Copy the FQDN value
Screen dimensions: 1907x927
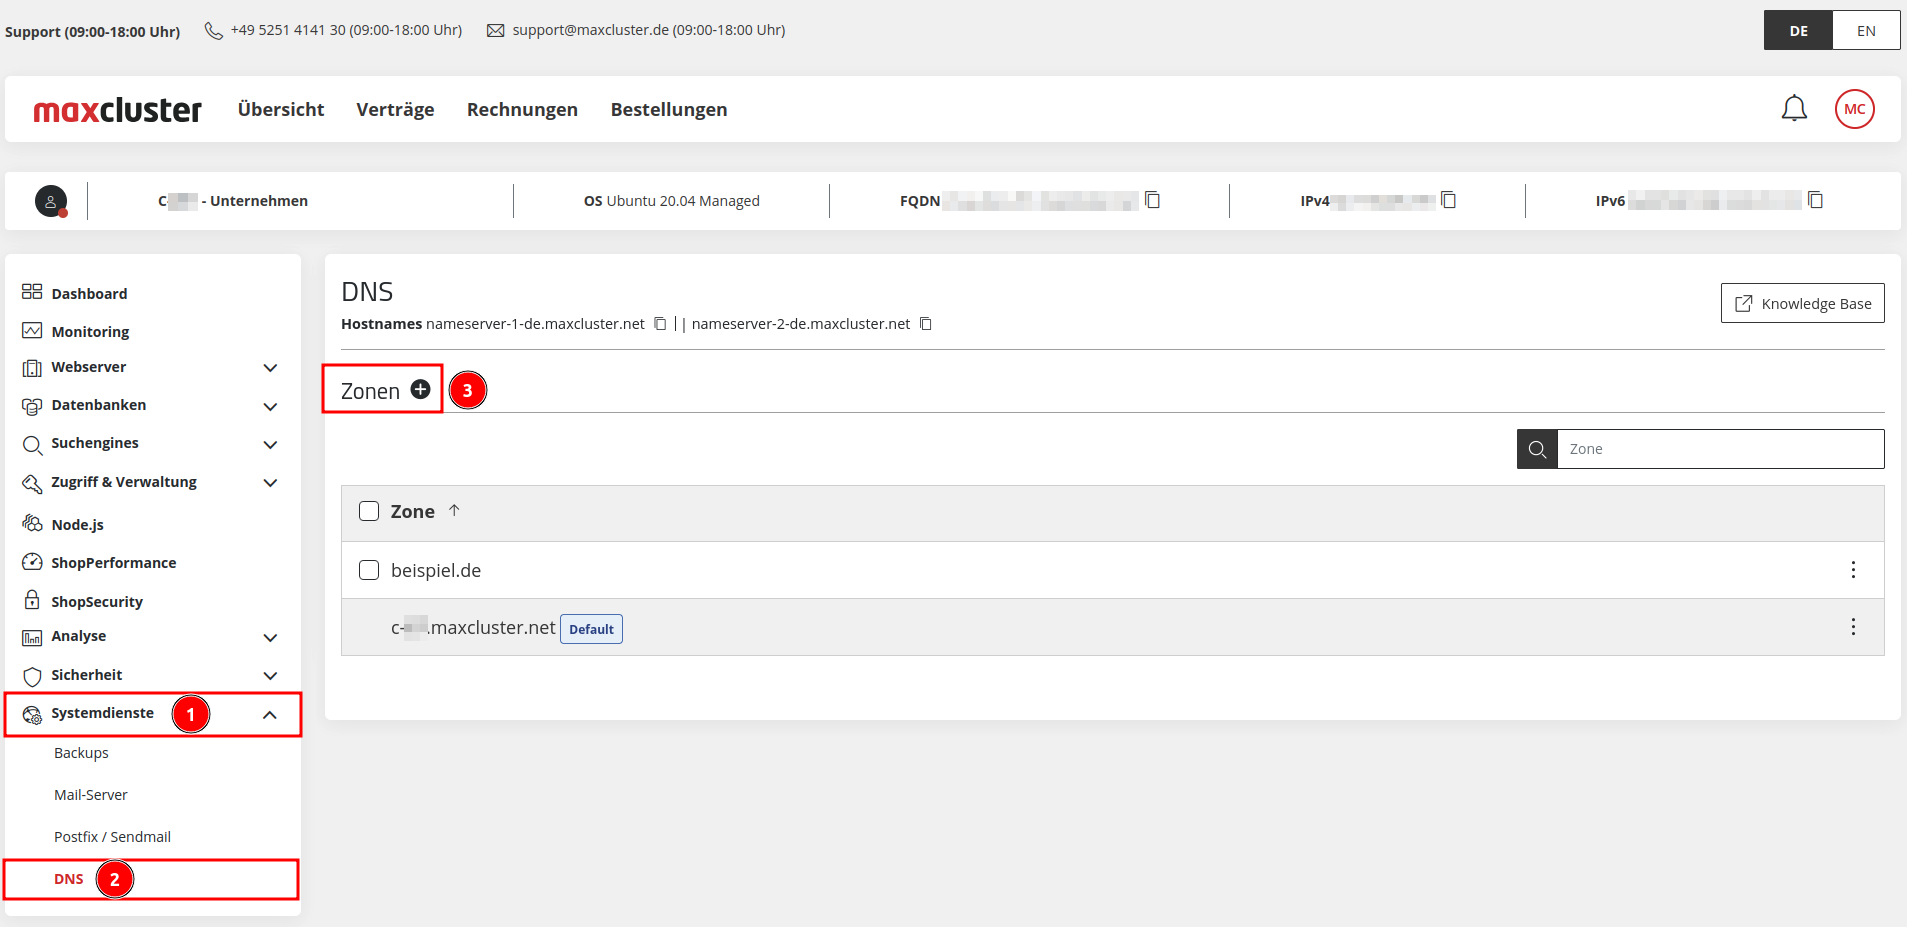(1152, 200)
